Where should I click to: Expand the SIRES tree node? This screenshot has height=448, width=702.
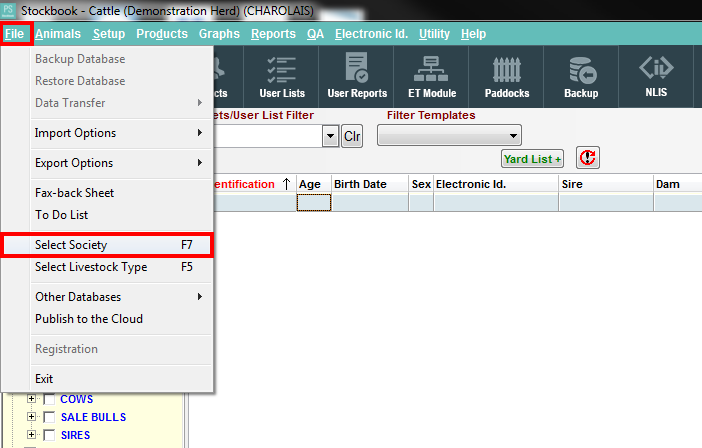pos(31,435)
